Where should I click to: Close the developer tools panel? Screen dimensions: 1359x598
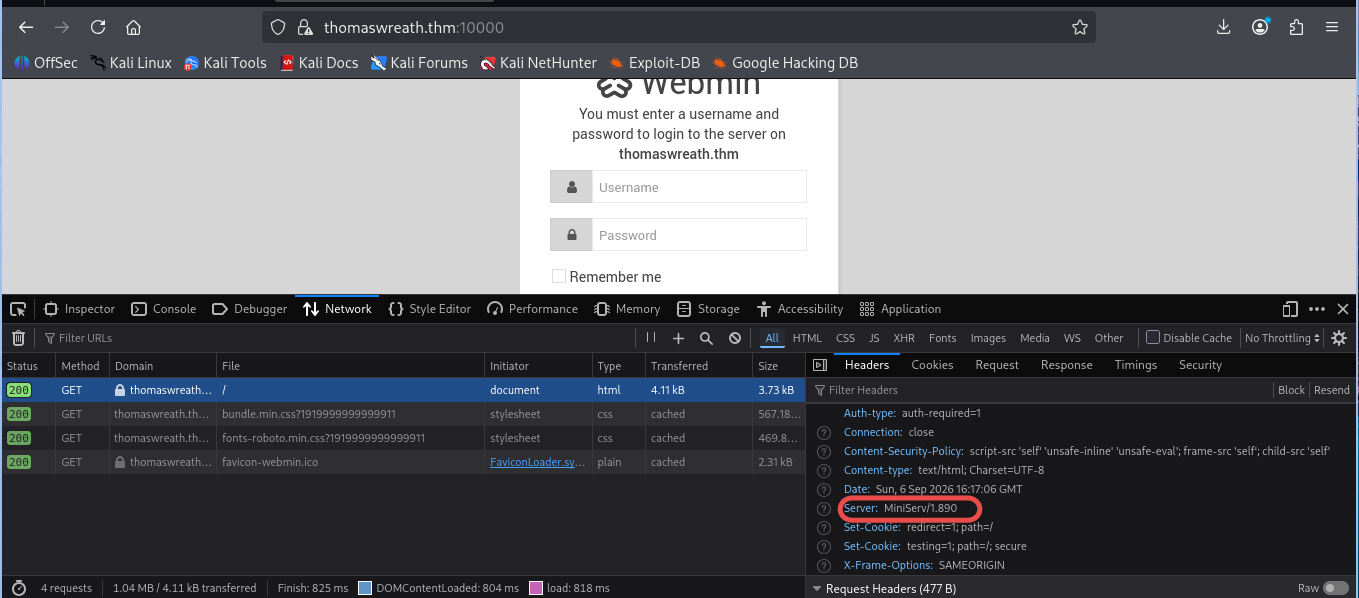click(1342, 309)
